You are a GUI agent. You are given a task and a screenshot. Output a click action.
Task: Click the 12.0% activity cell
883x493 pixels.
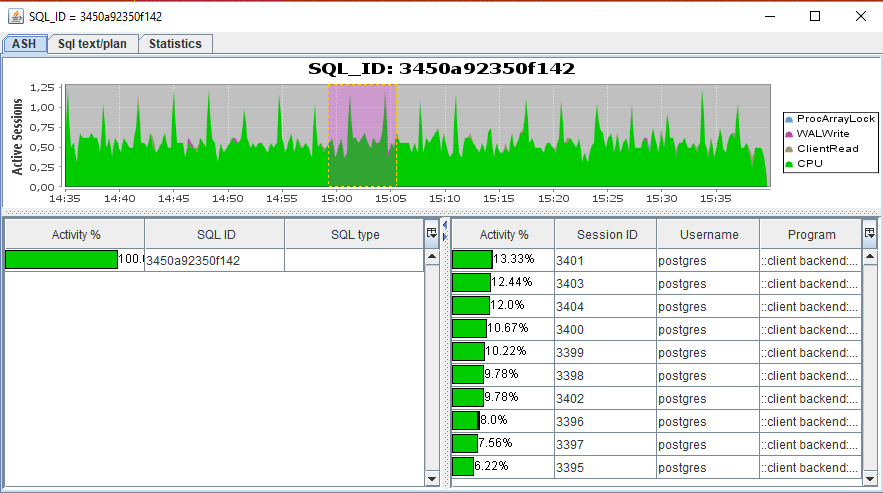coord(503,306)
